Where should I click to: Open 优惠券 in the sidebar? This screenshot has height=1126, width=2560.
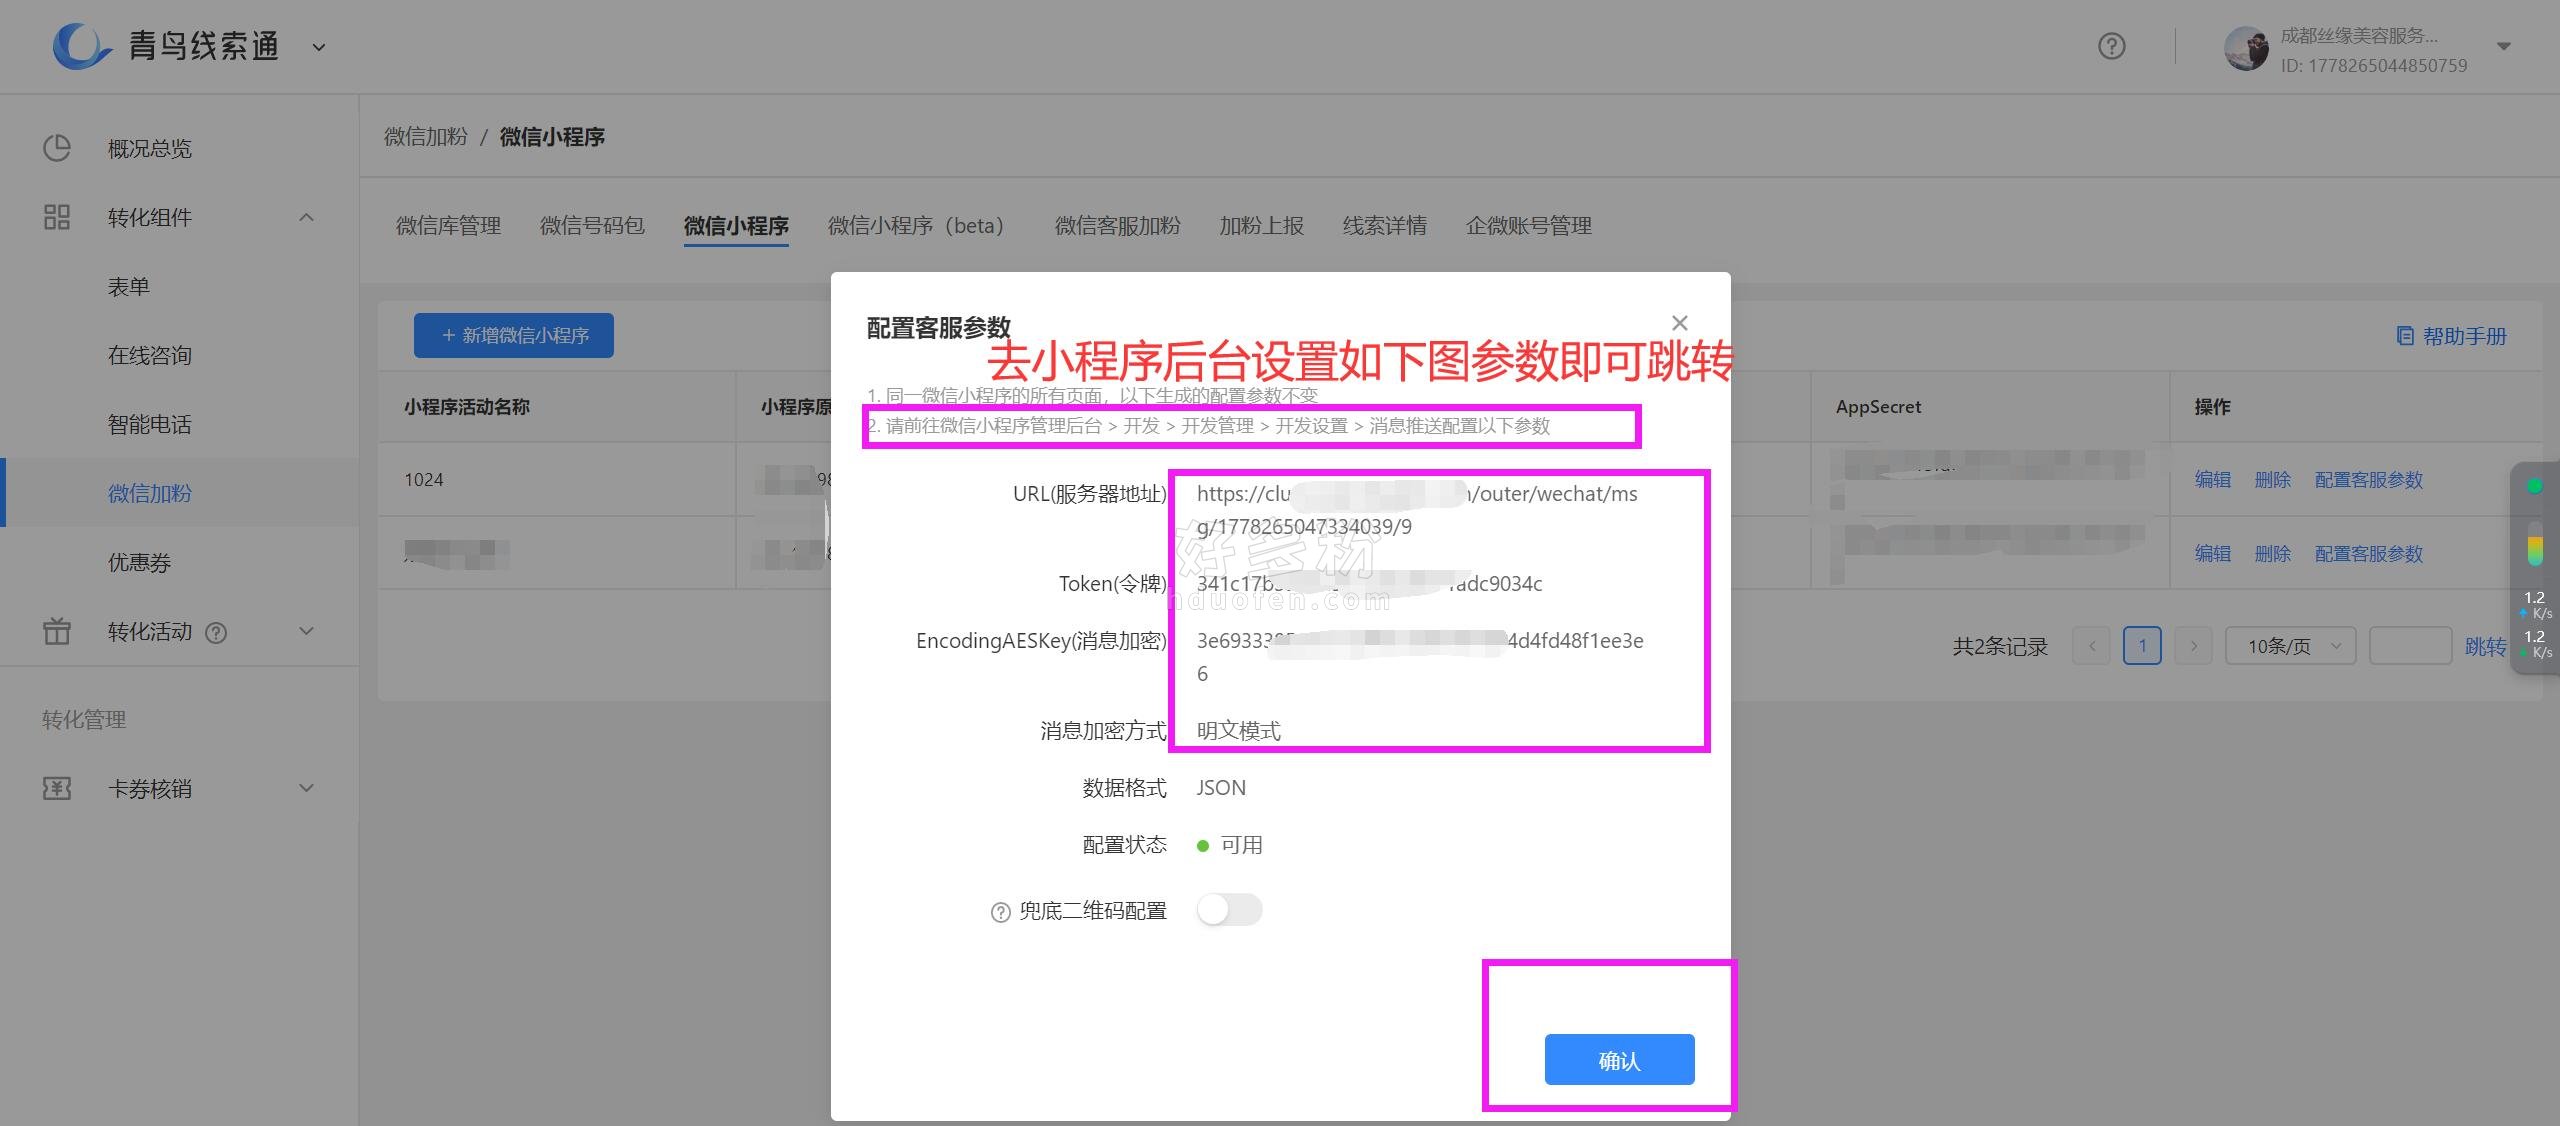(x=140, y=563)
